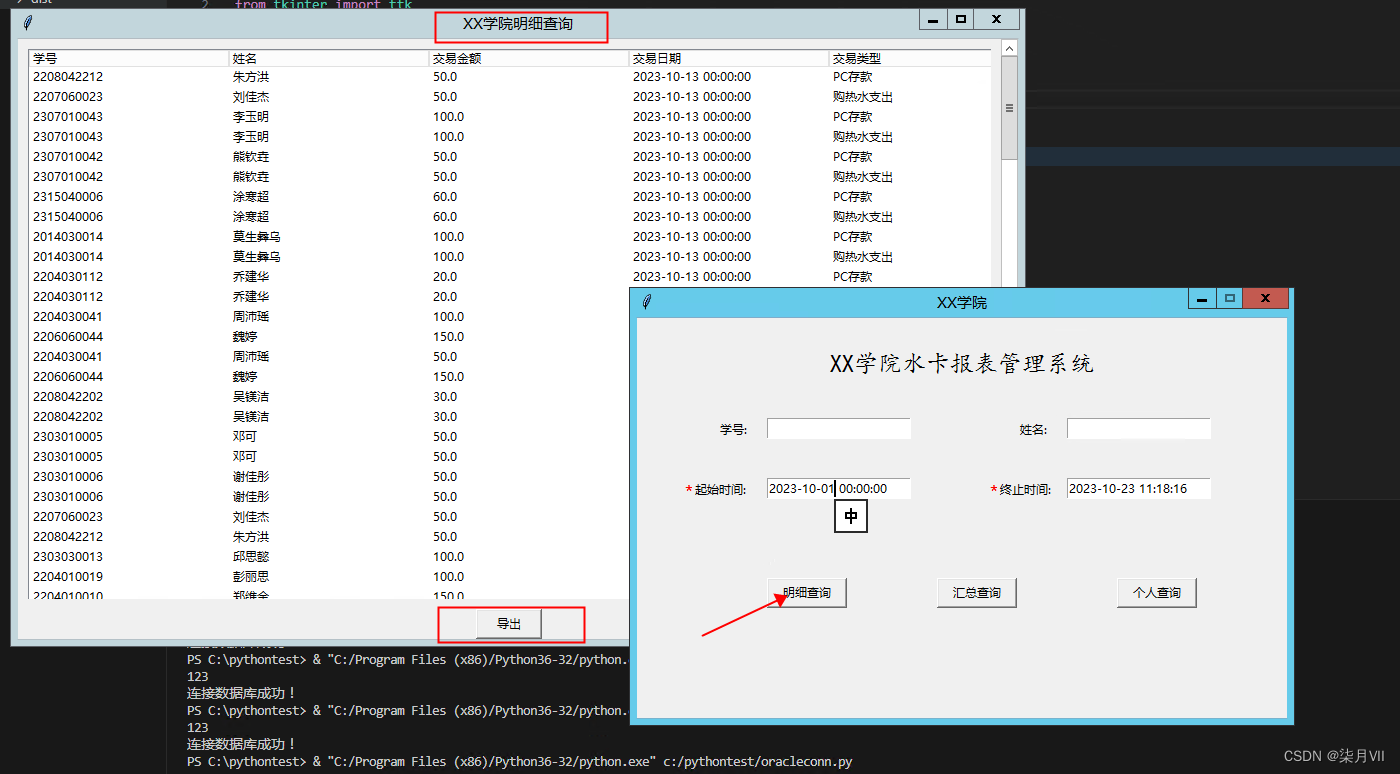Maximize the XX学院明细查询 window
This screenshot has width=1400, height=774.
tap(960, 19)
